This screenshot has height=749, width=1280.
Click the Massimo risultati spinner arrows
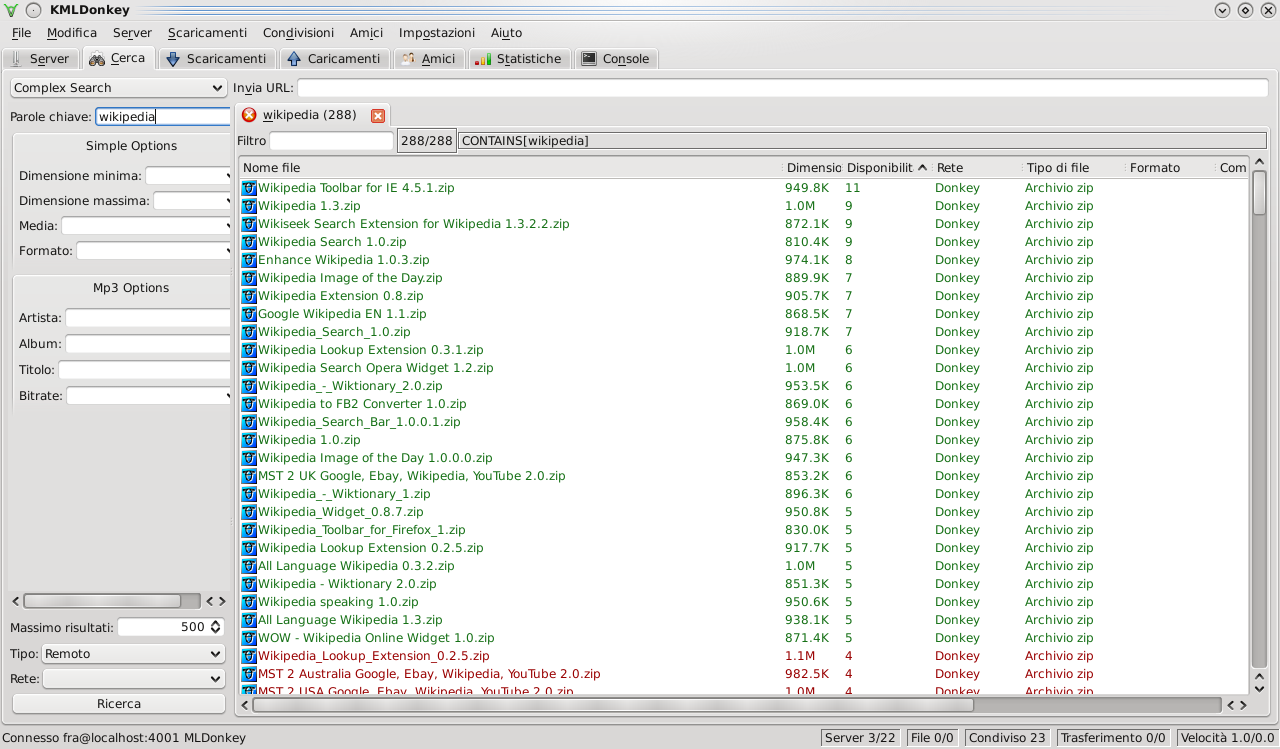point(215,628)
